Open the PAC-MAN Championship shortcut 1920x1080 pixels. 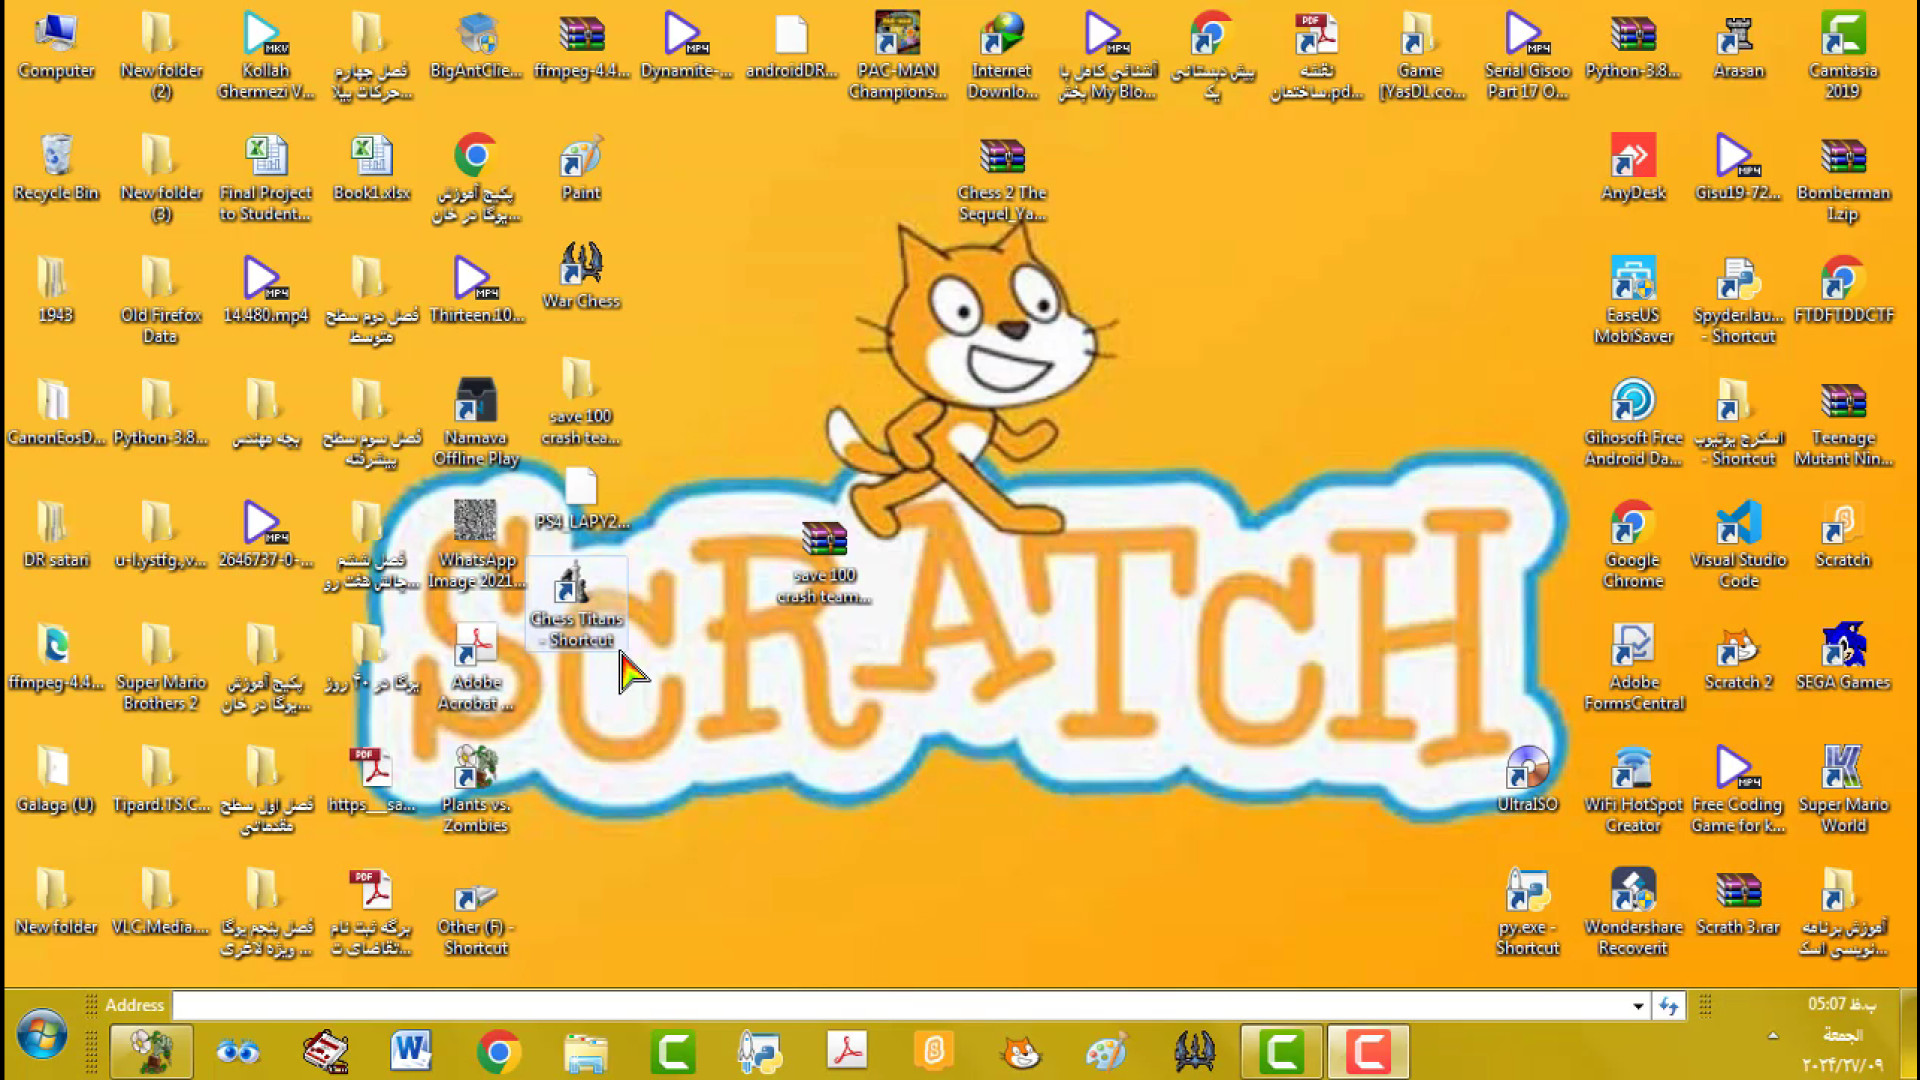pyautogui.click(x=897, y=57)
